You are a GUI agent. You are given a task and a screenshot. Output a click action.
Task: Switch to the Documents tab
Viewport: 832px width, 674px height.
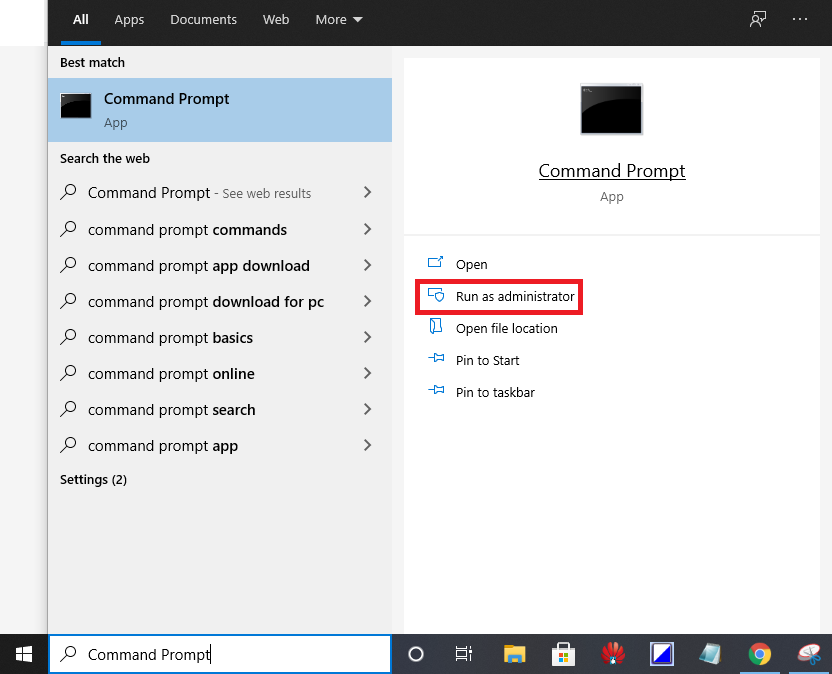(x=203, y=20)
